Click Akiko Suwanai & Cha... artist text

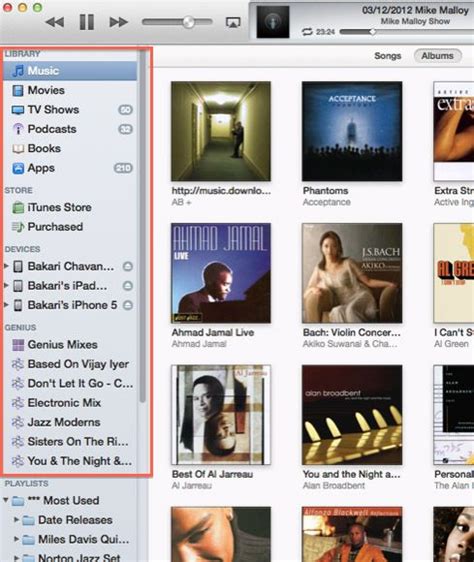click(350, 344)
